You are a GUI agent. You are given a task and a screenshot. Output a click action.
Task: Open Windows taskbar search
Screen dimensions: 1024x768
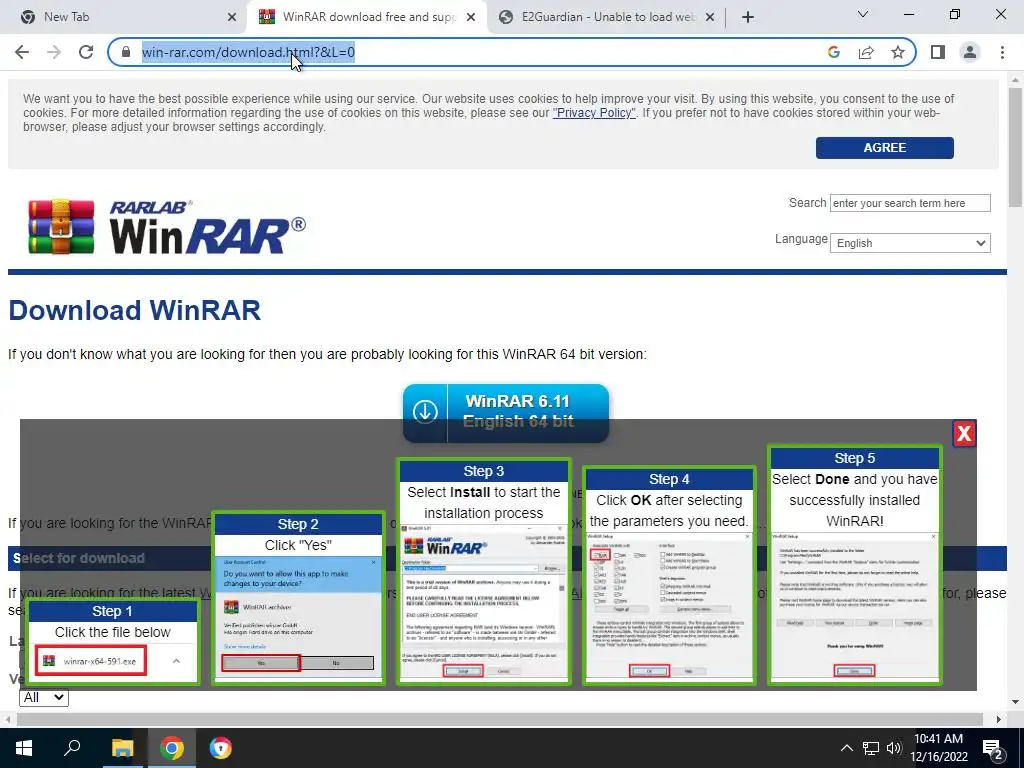[72, 748]
